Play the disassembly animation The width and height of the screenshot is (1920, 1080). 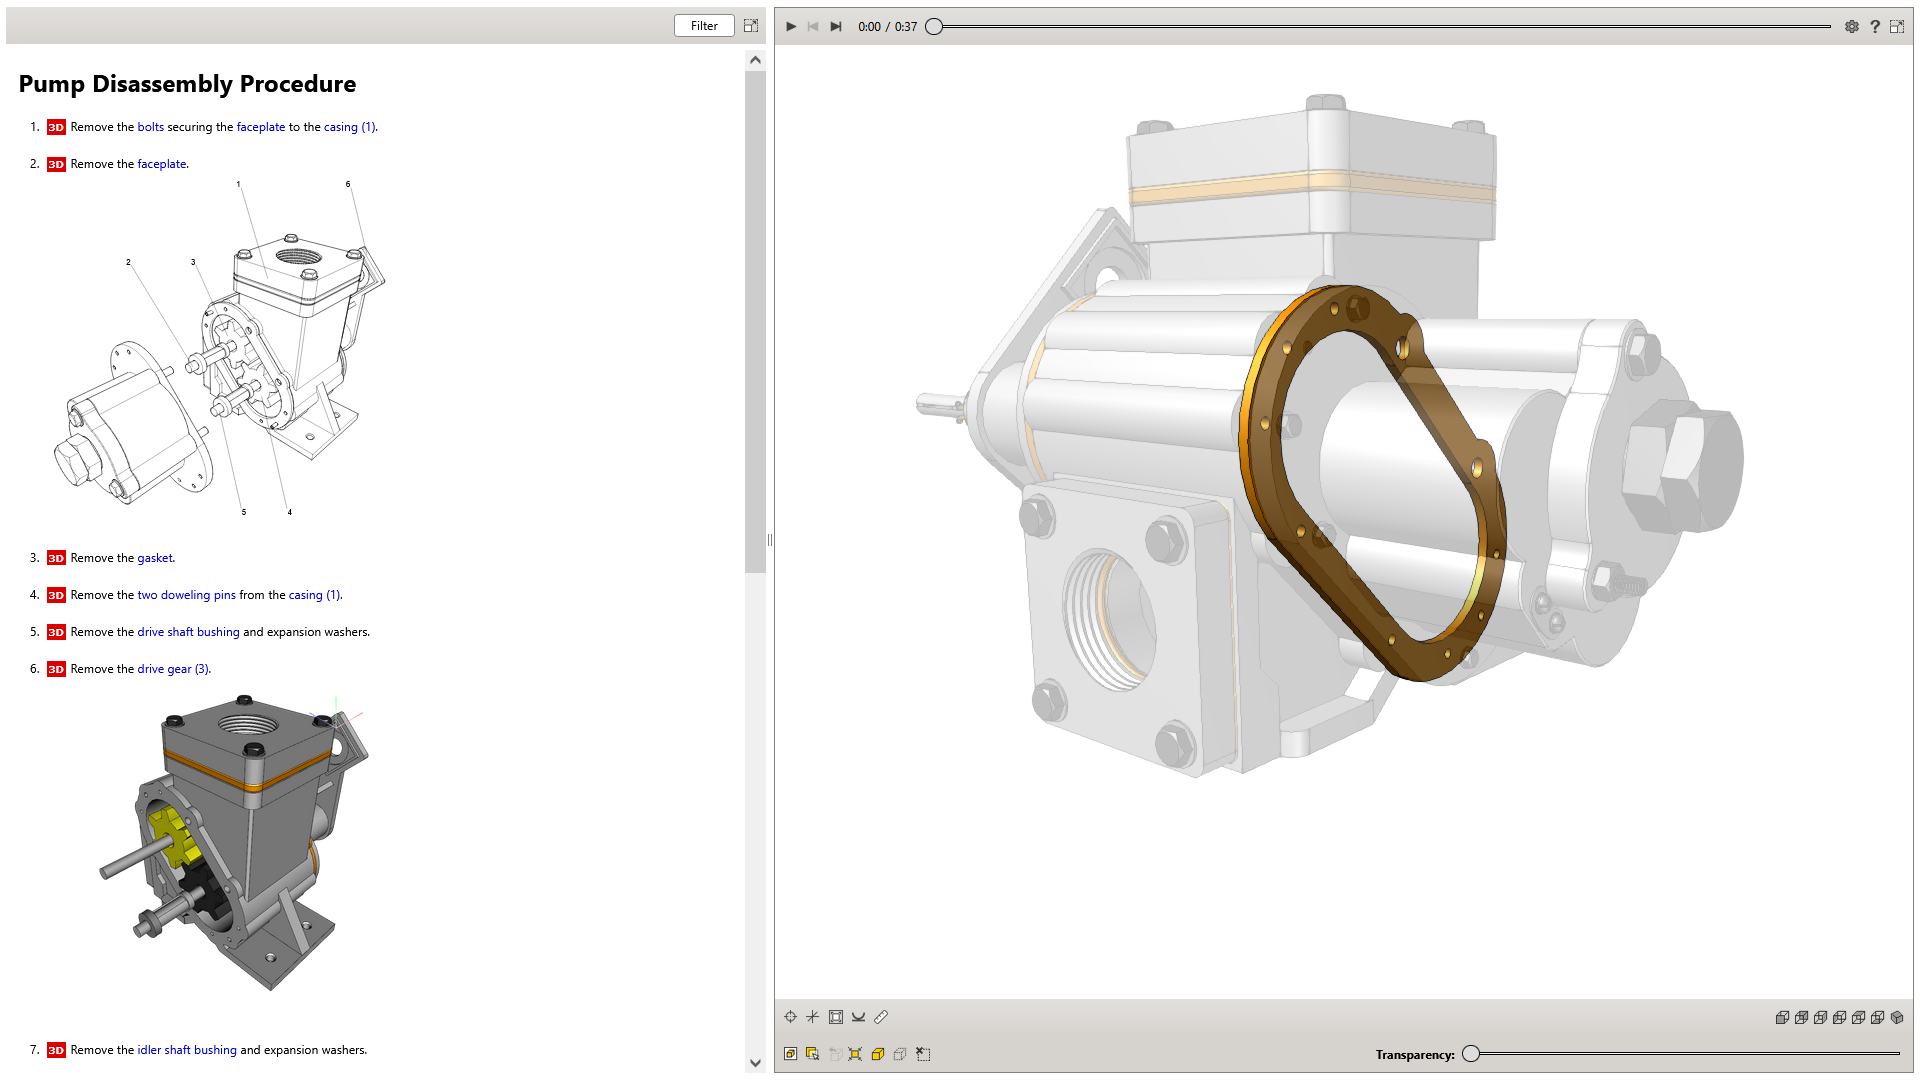point(790,27)
